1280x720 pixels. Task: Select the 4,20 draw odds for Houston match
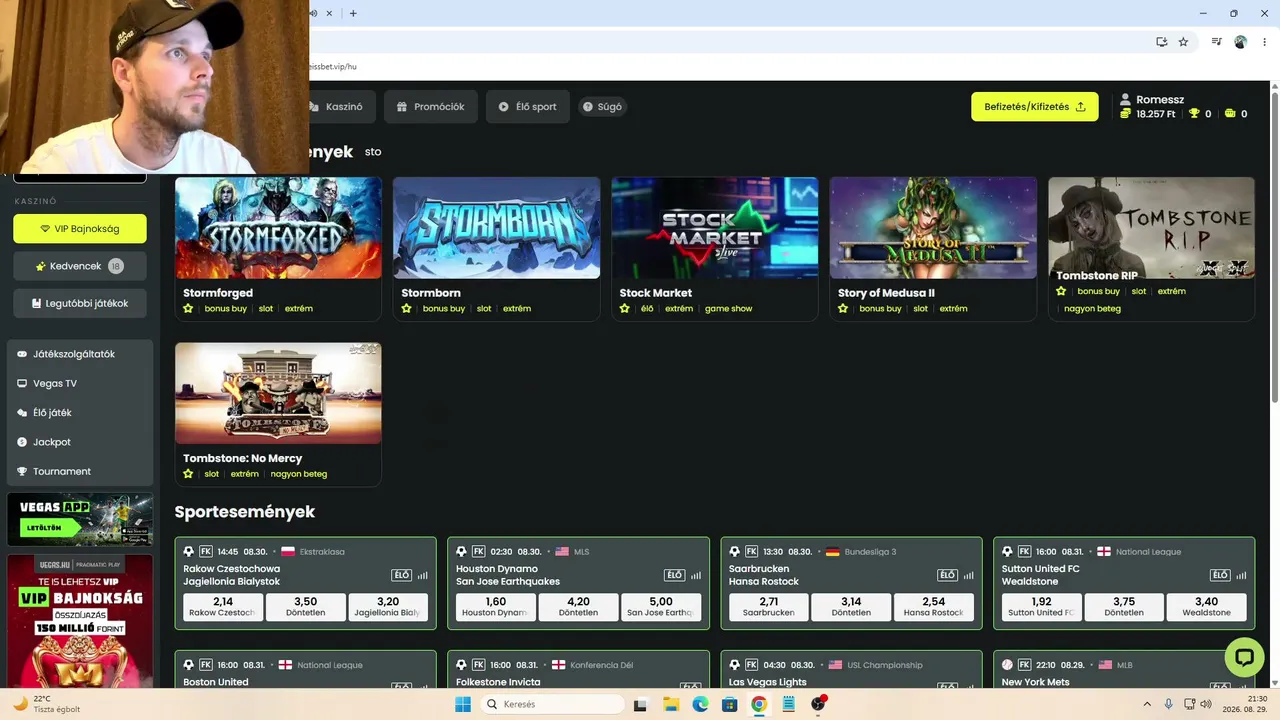point(578,607)
